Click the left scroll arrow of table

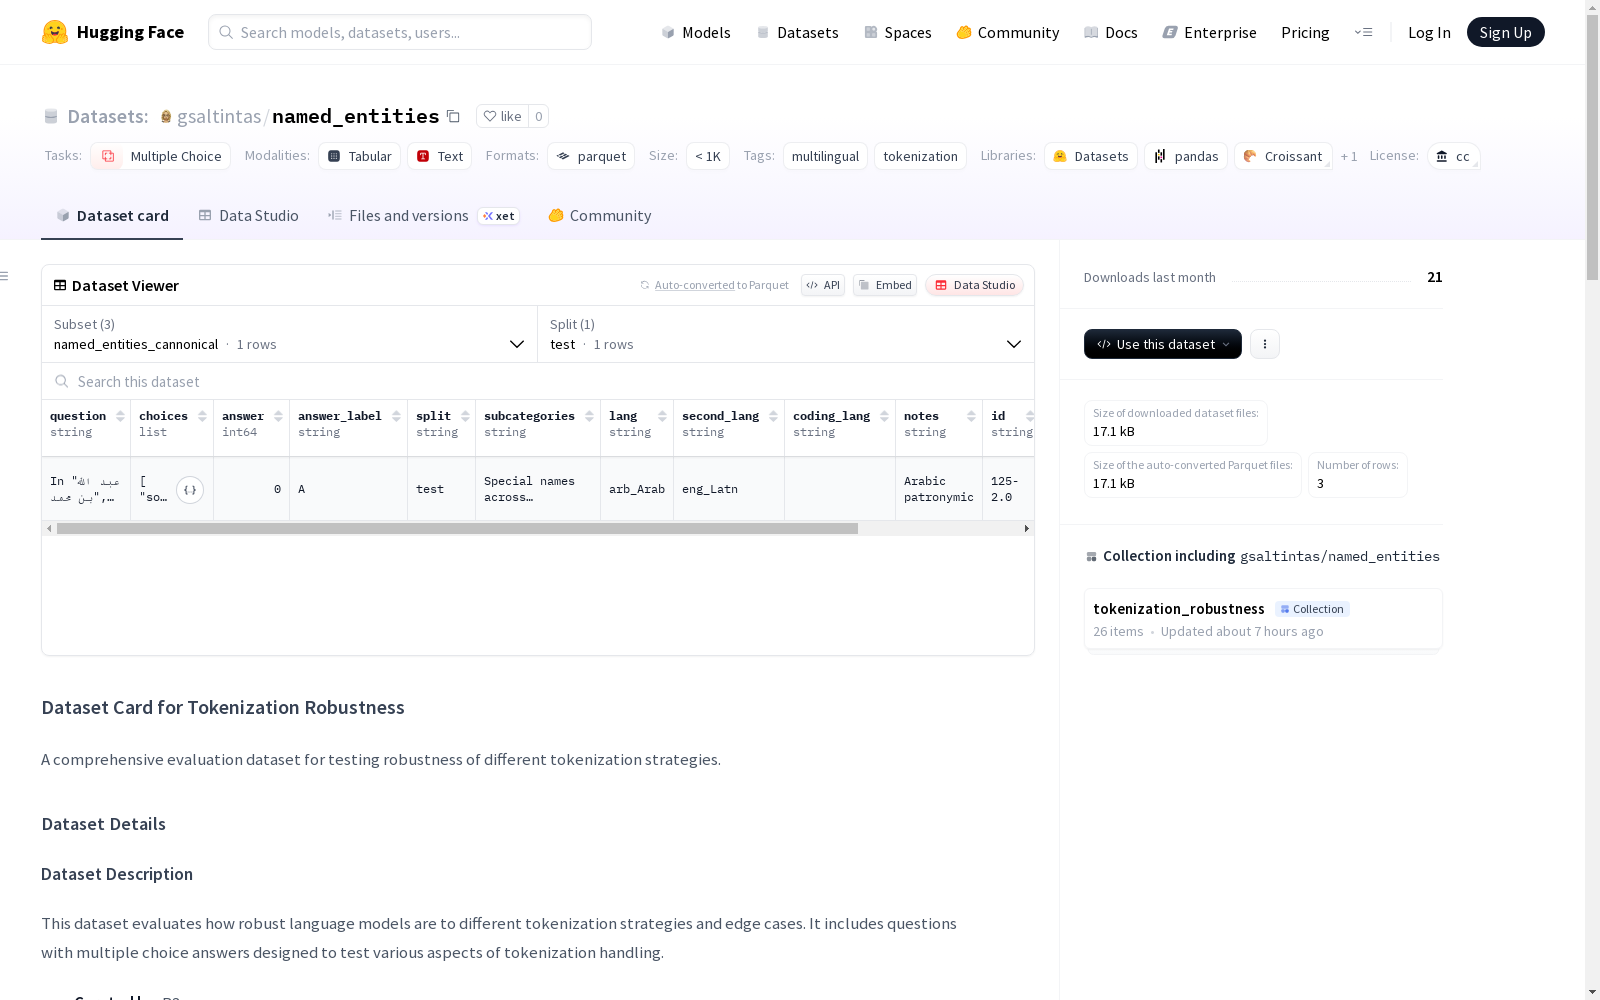tap(49, 528)
